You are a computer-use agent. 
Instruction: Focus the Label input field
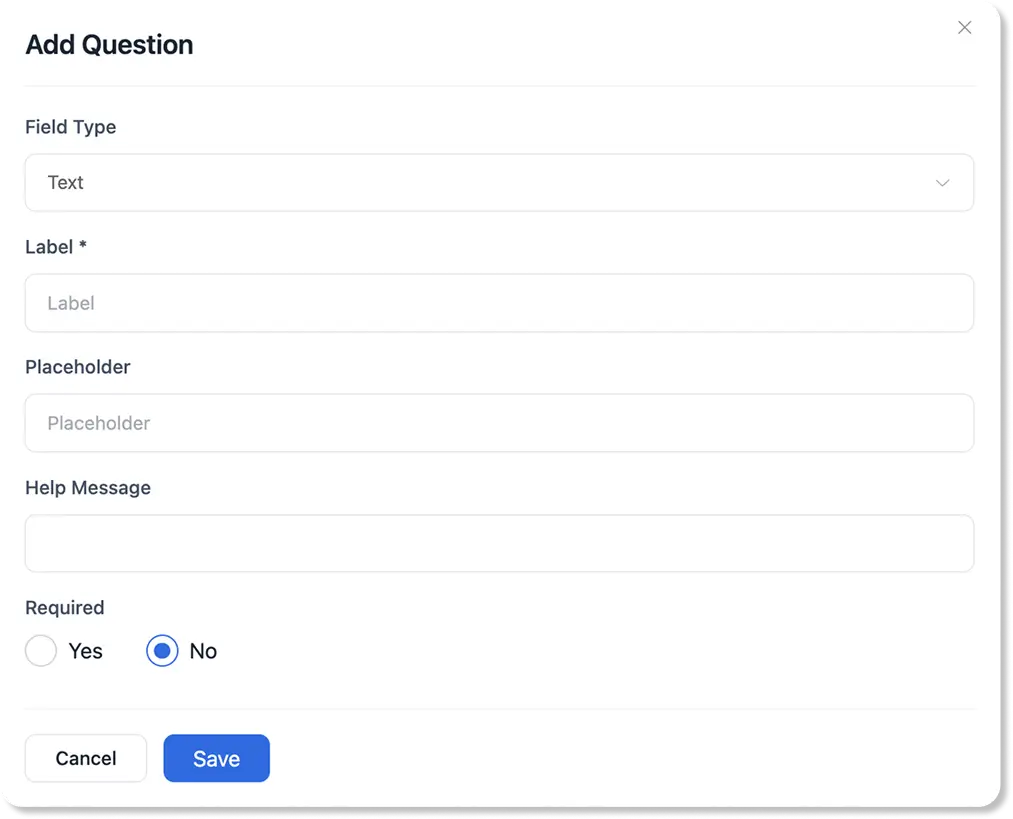coord(499,303)
